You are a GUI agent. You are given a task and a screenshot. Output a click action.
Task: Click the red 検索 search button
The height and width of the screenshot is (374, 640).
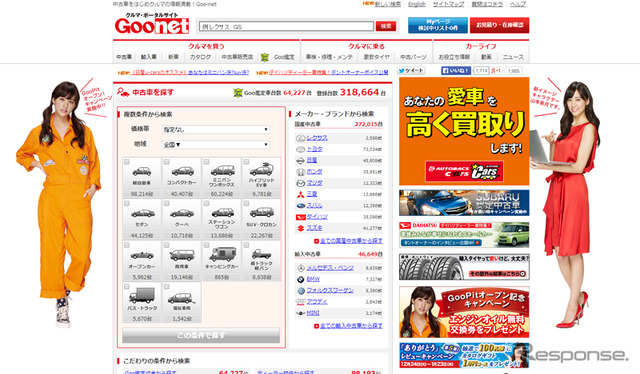[386, 26]
